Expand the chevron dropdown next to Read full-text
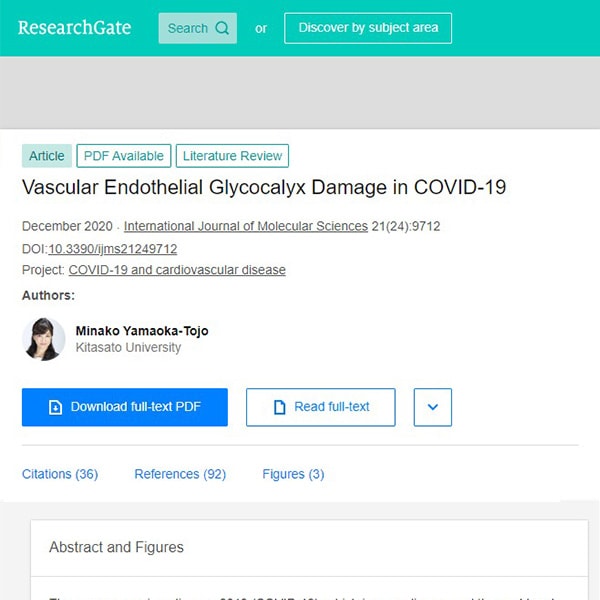600x600 pixels. (433, 407)
